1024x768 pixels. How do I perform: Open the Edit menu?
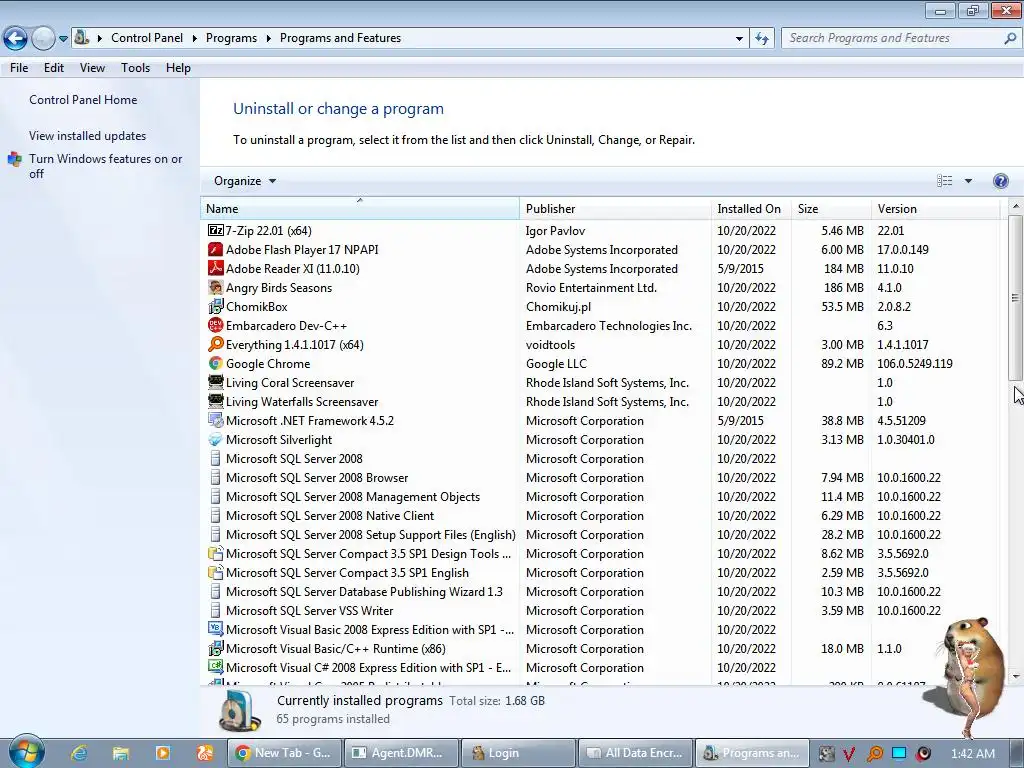pyautogui.click(x=54, y=68)
